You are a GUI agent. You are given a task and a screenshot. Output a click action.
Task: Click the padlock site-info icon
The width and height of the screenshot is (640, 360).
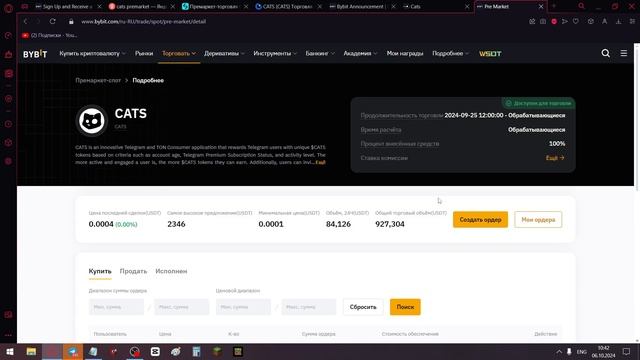[71, 22]
